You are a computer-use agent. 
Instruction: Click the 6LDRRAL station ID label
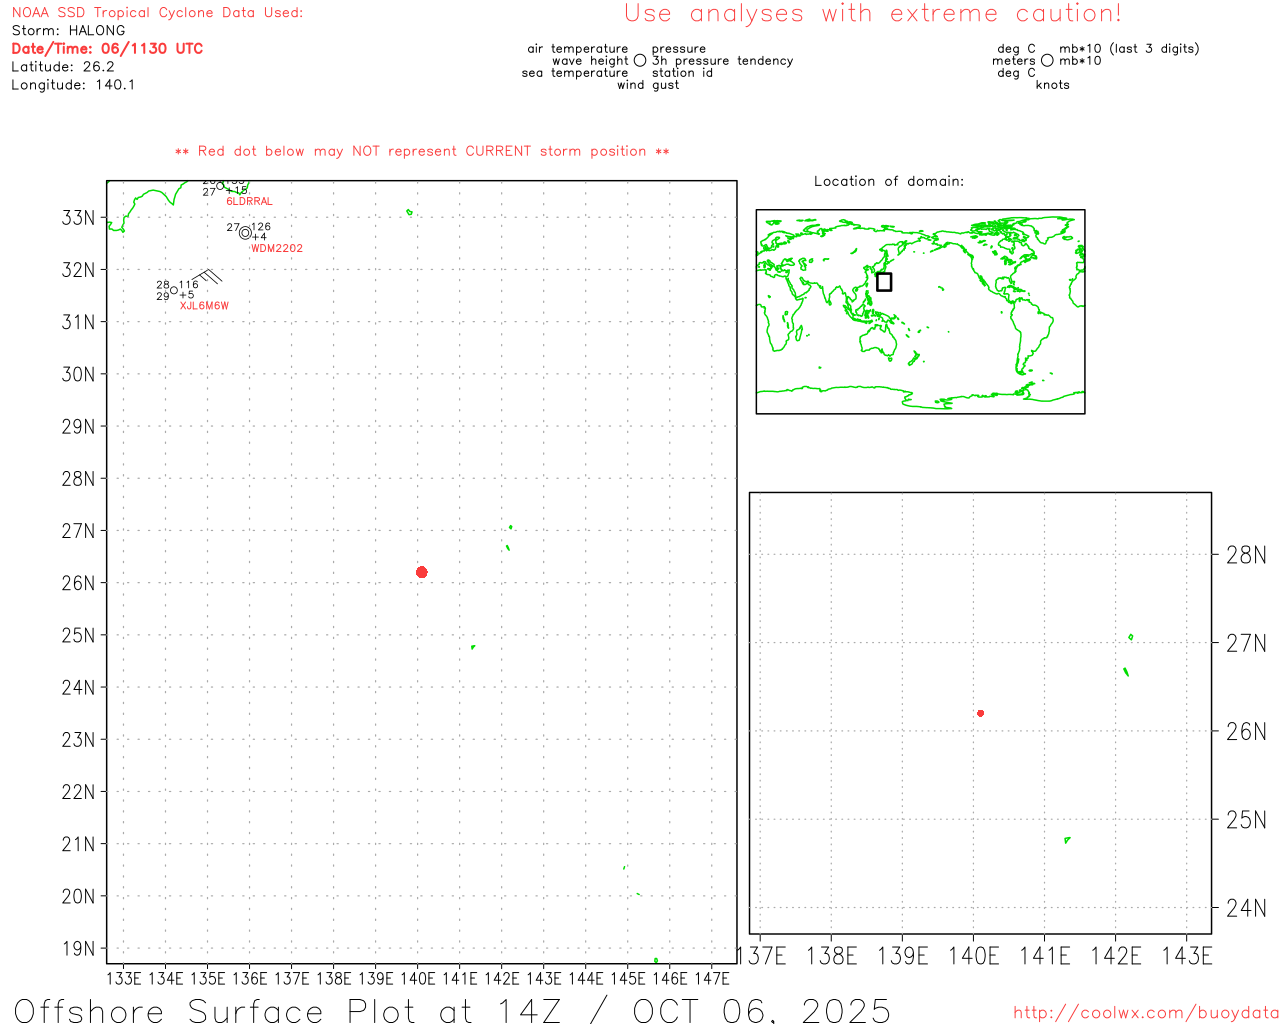pos(249,201)
